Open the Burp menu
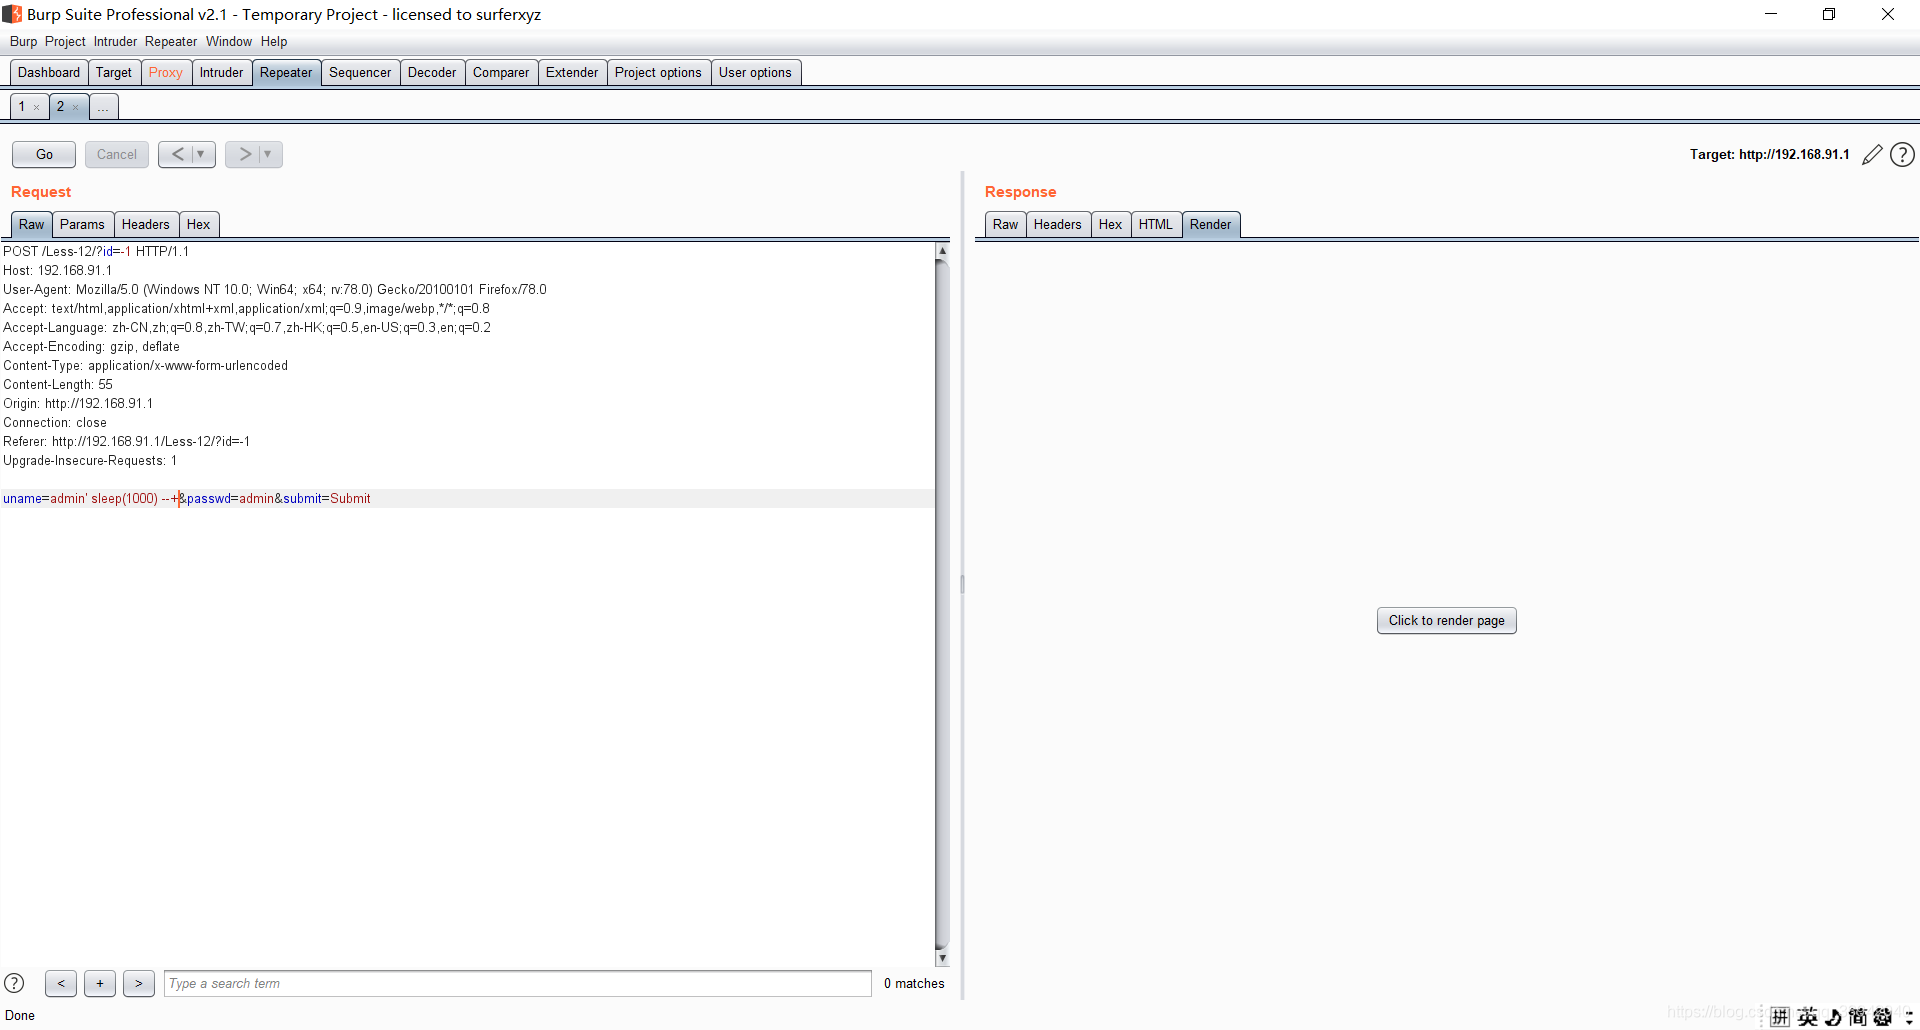Image resolution: width=1920 pixels, height=1030 pixels. (23, 42)
